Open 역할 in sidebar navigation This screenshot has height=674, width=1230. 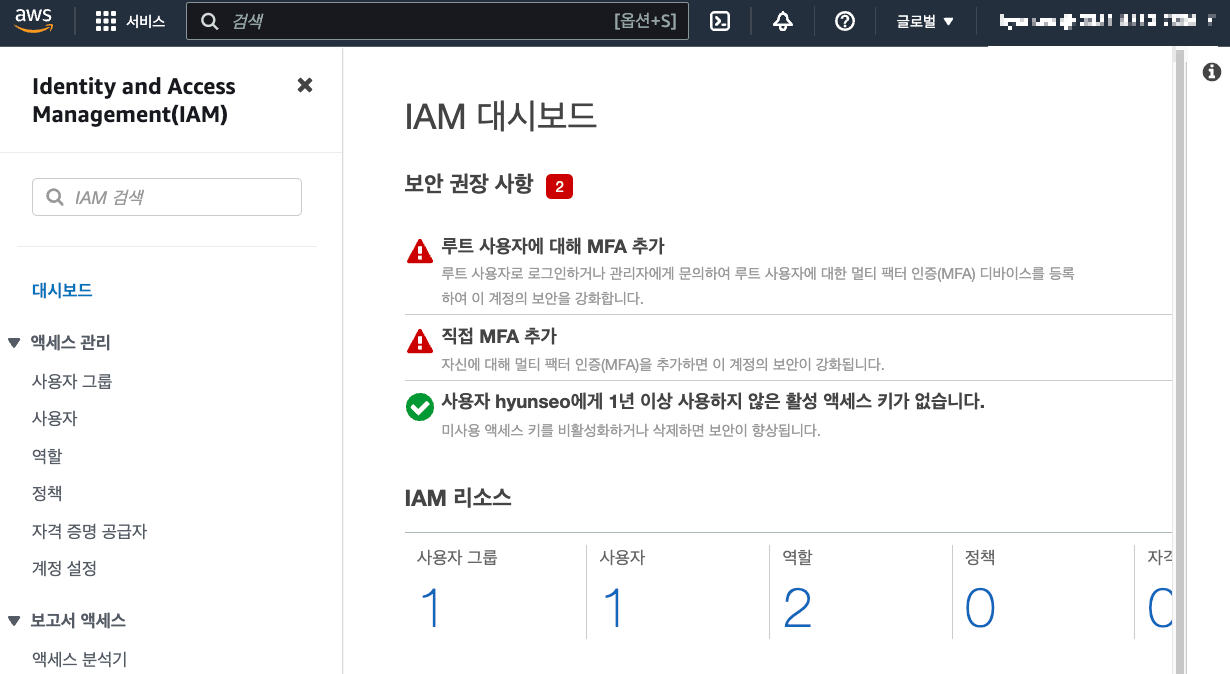(x=47, y=456)
